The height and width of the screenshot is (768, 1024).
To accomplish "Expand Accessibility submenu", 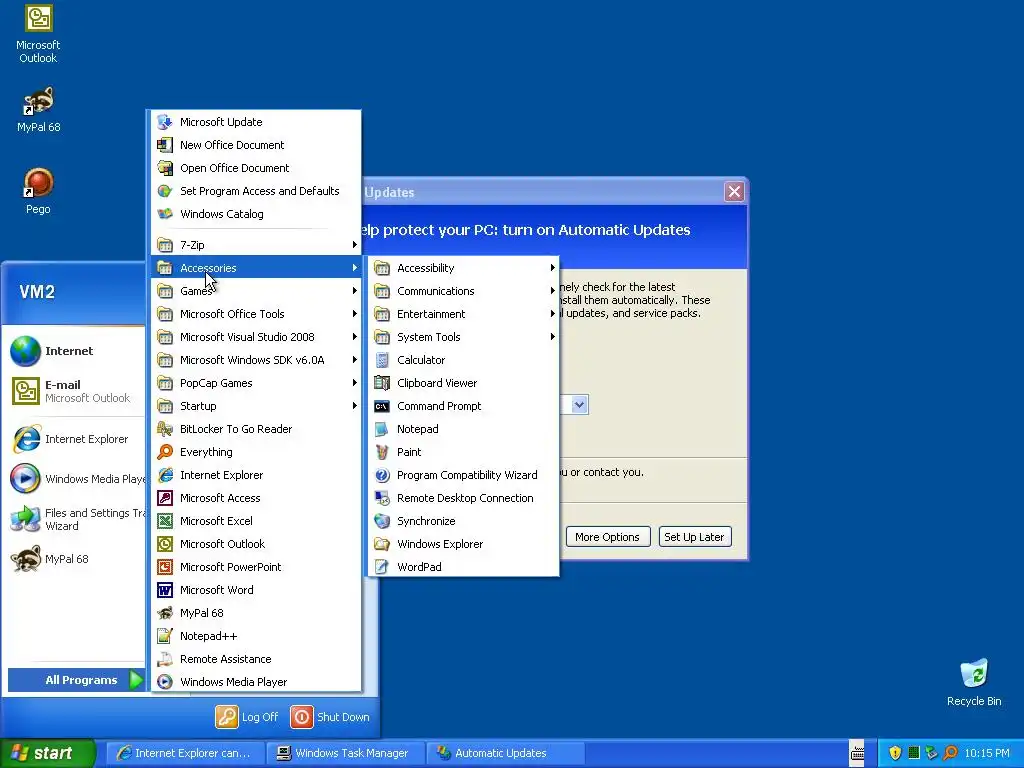I will [463, 268].
